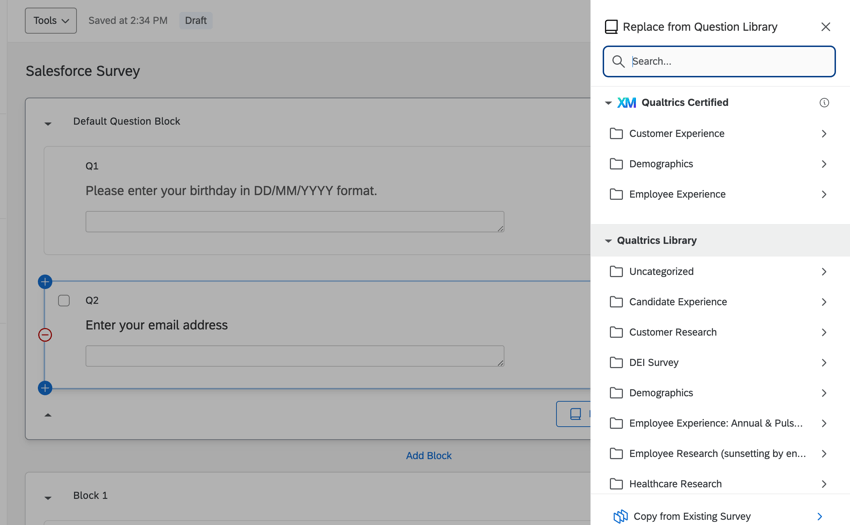Click the search magnifier icon
The height and width of the screenshot is (525, 850).
pos(619,62)
